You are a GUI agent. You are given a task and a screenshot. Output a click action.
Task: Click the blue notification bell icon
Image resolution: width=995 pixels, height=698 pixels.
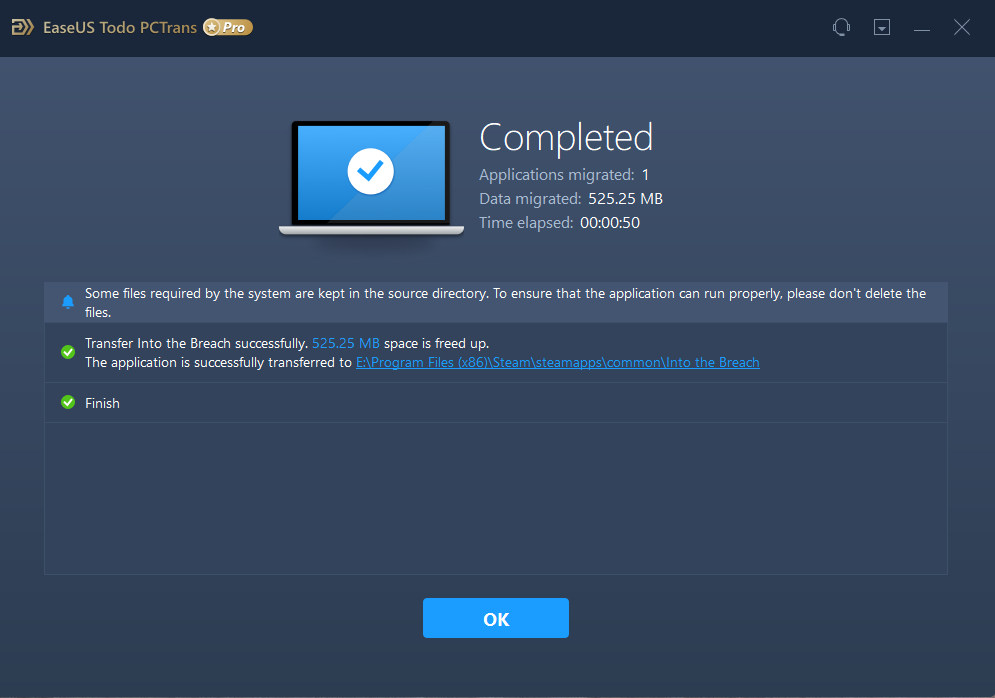click(x=68, y=302)
